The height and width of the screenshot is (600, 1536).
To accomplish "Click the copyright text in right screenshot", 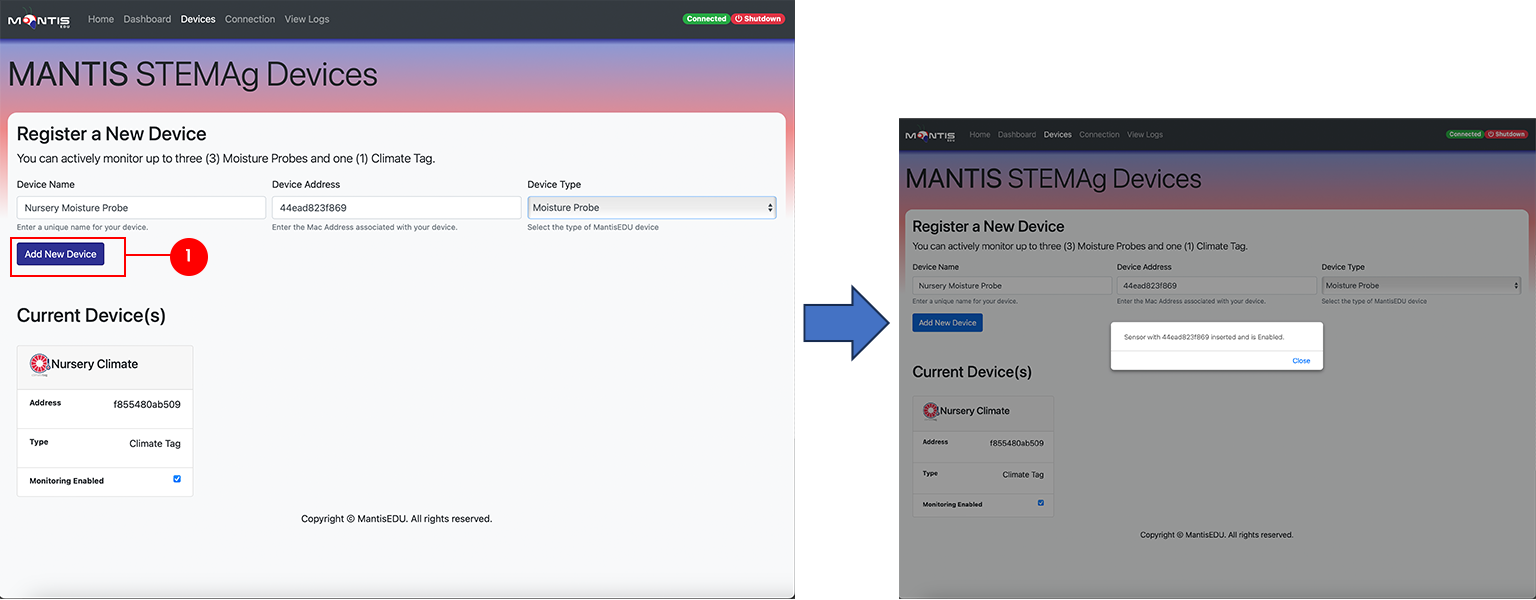I will (1217, 535).
